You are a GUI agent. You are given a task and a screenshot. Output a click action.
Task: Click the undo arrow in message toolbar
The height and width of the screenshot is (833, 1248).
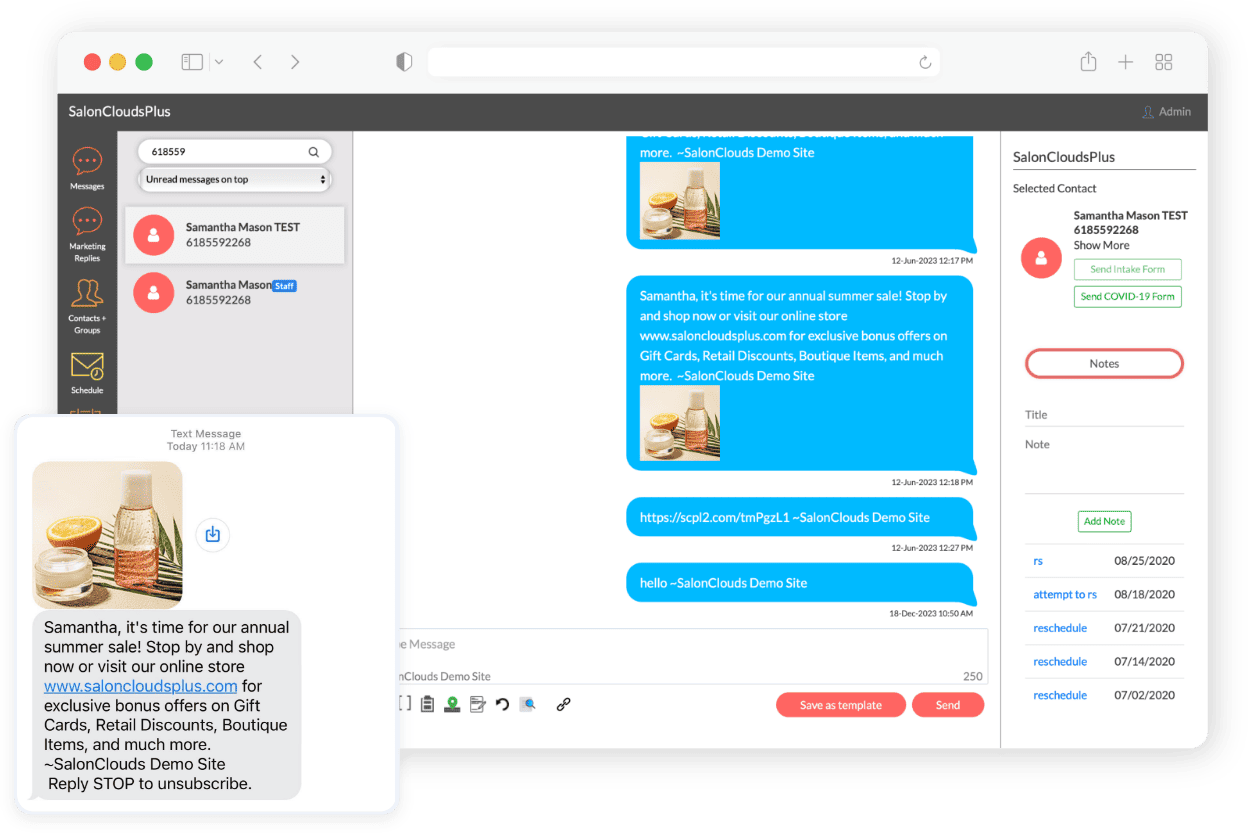[x=502, y=704]
